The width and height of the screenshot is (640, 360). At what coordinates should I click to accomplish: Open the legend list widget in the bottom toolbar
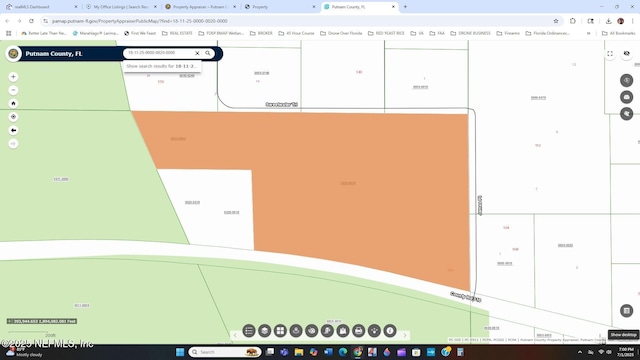click(x=249, y=331)
